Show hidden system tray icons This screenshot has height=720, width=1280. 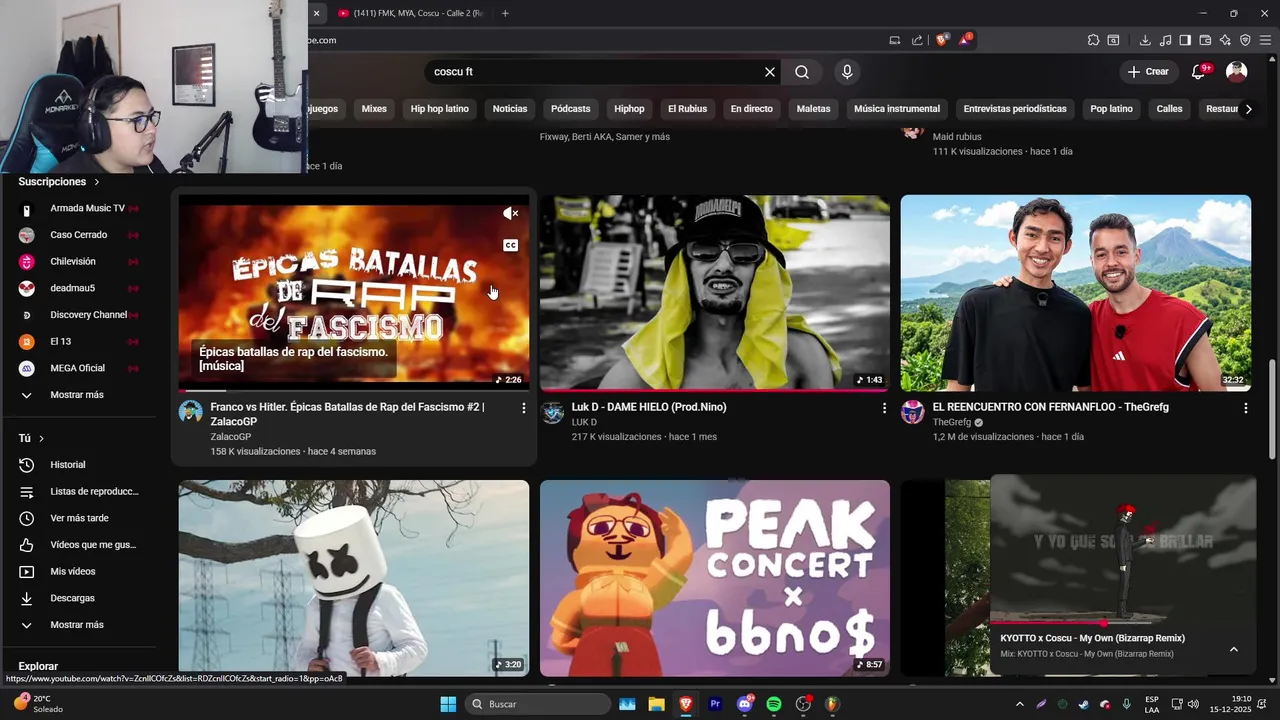pyautogui.click(x=1019, y=704)
